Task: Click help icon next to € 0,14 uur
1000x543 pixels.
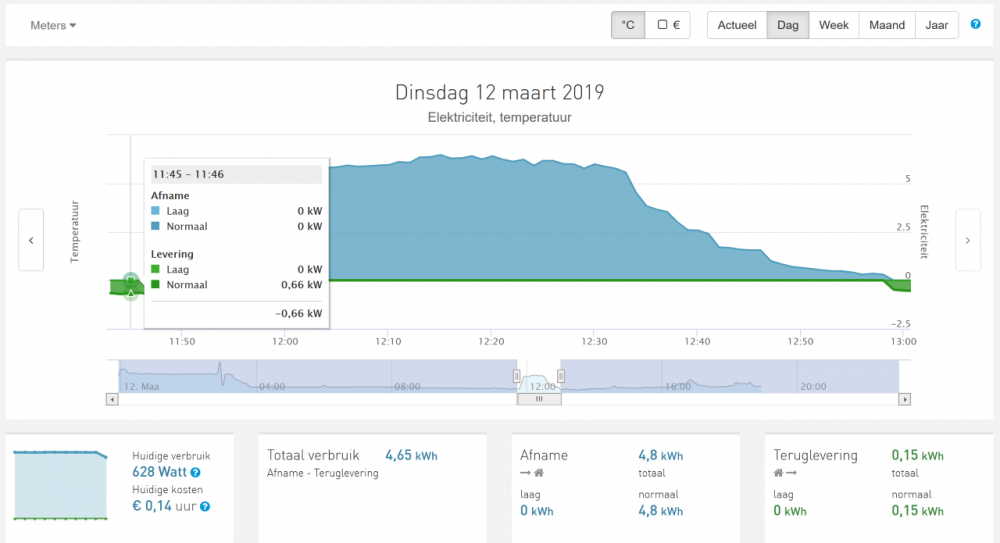Action: (x=205, y=507)
